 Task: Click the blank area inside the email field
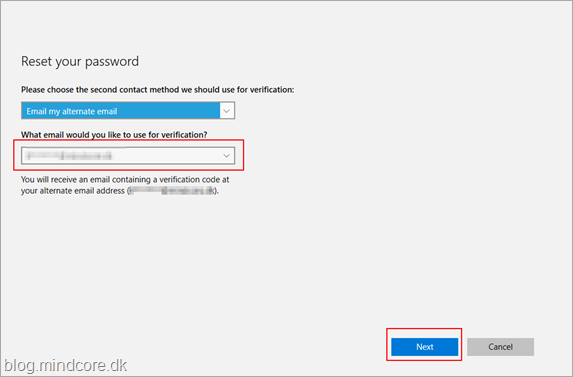tap(166, 156)
